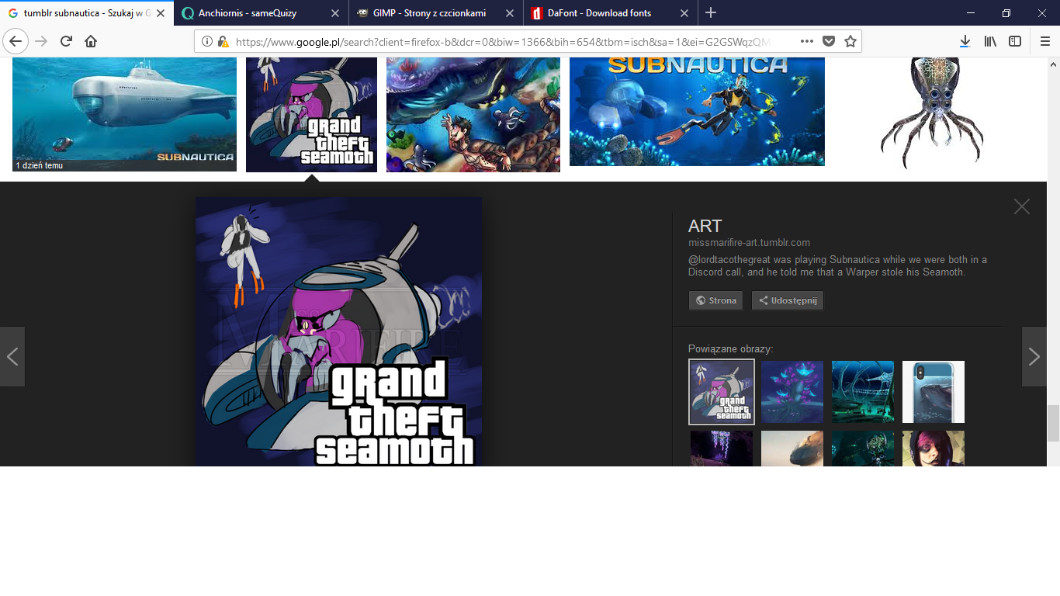Click the Udostępnij share button

(787, 300)
